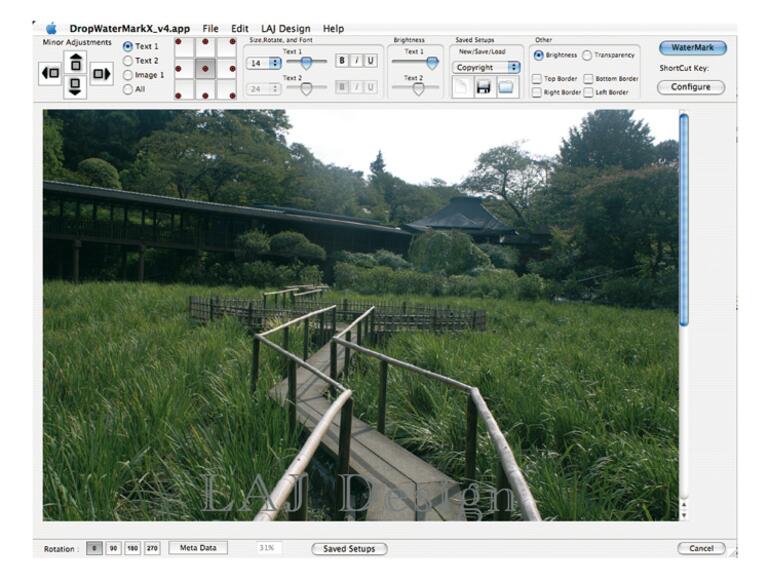The height and width of the screenshot is (578, 770).
Task: Open the Text 1 font size dropdown
Action: click(263, 62)
